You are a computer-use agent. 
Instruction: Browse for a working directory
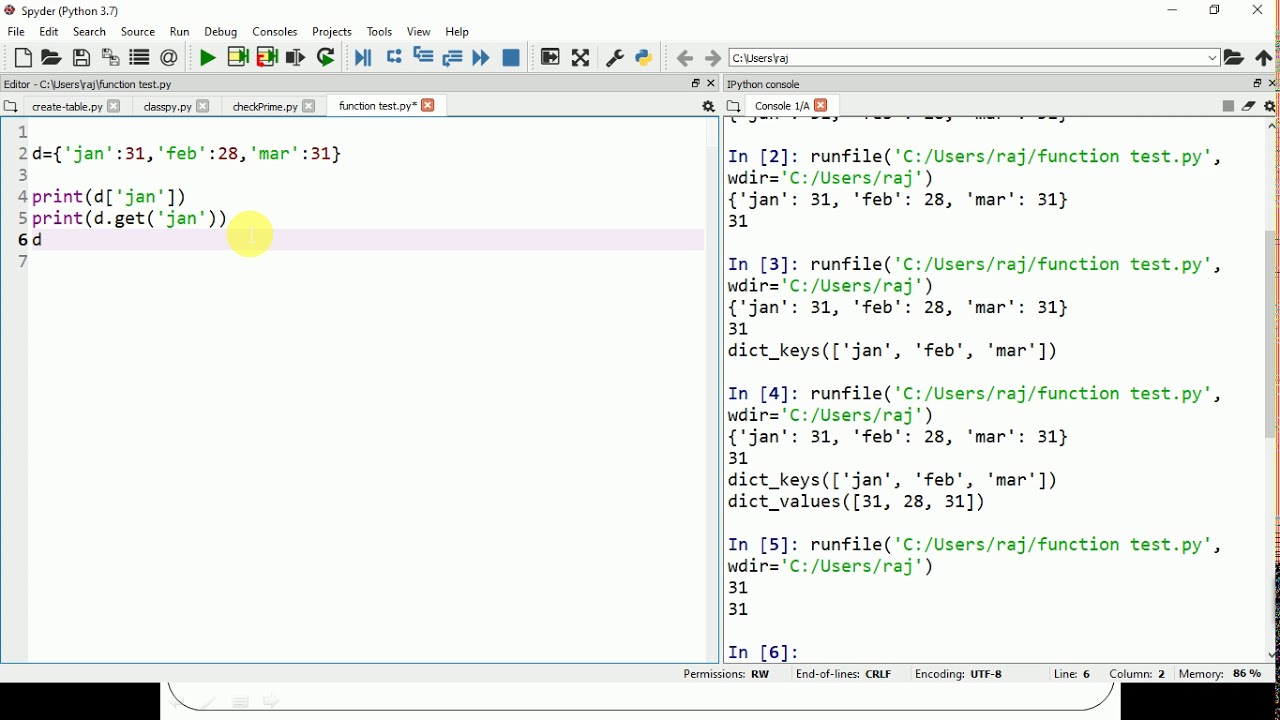click(x=1236, y=58)
